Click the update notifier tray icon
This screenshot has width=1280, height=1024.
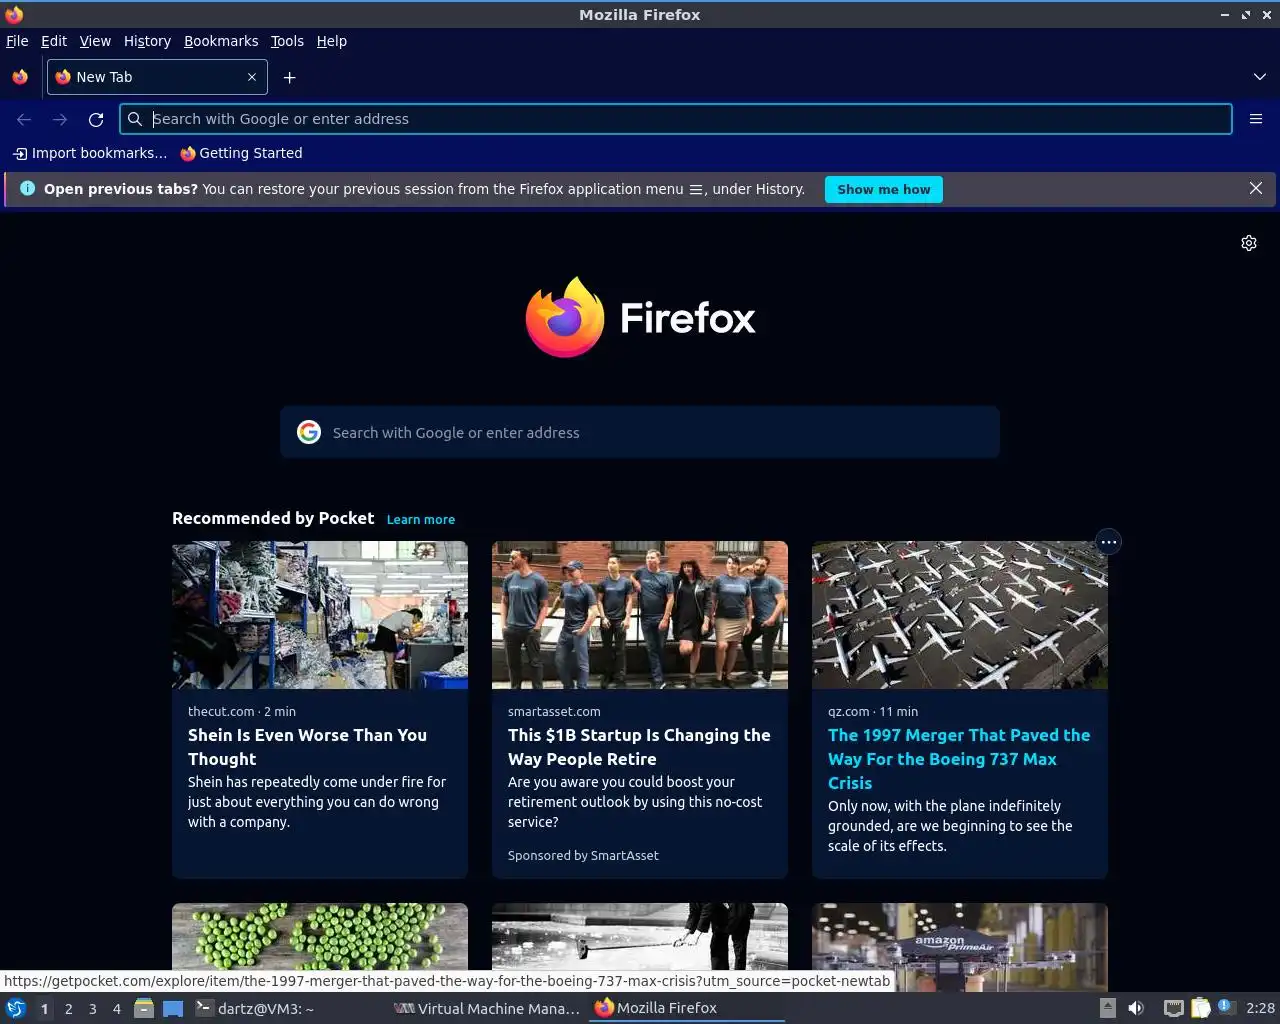(x=1226, y=1008)
